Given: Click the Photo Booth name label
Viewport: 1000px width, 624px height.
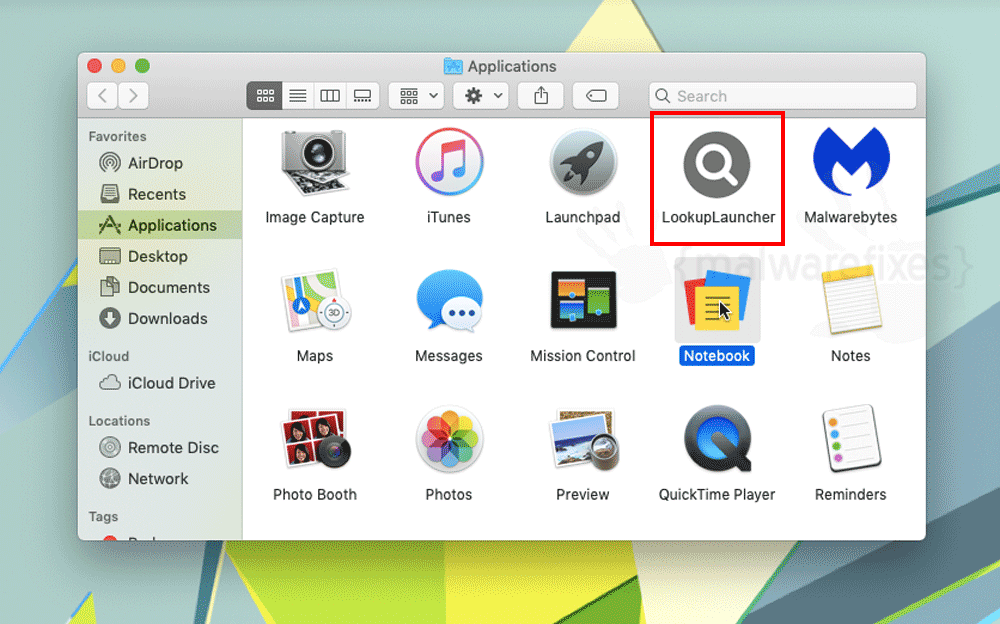Looking at the screenshot, I should pyautogui.click(x=315, y=494).
